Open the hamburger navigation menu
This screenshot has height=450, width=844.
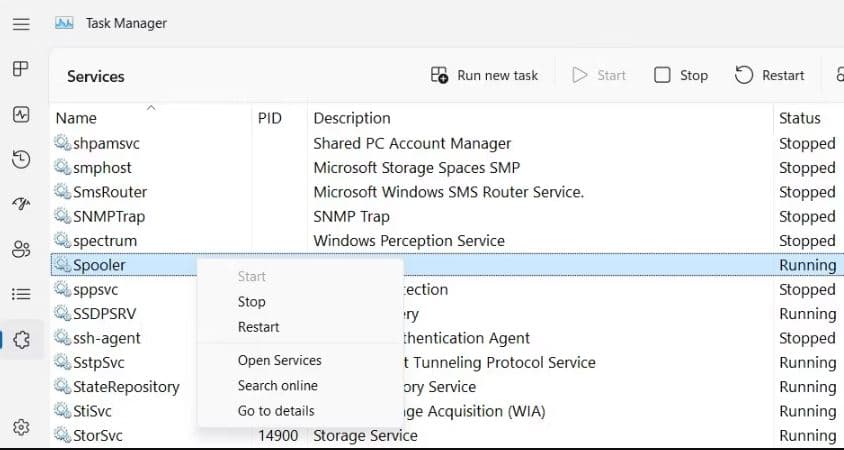click(20, 23)
